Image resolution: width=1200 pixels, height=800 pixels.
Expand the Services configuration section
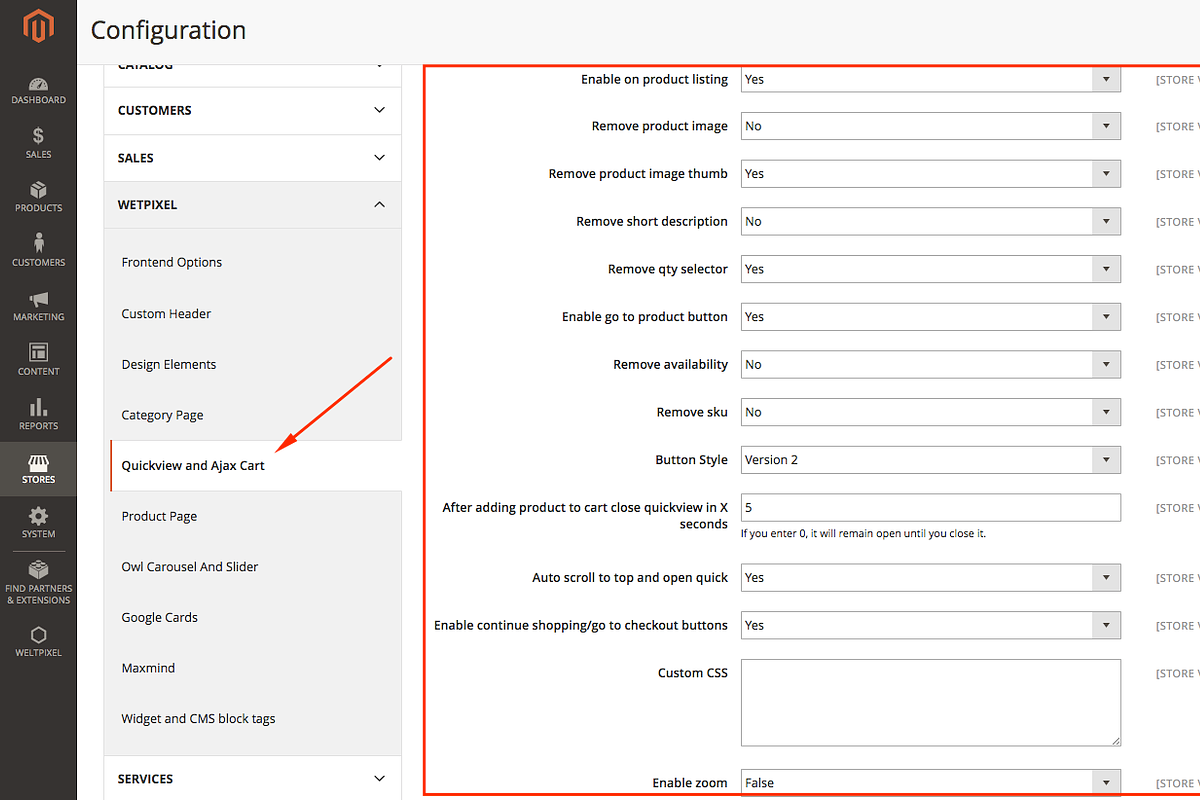253,779
